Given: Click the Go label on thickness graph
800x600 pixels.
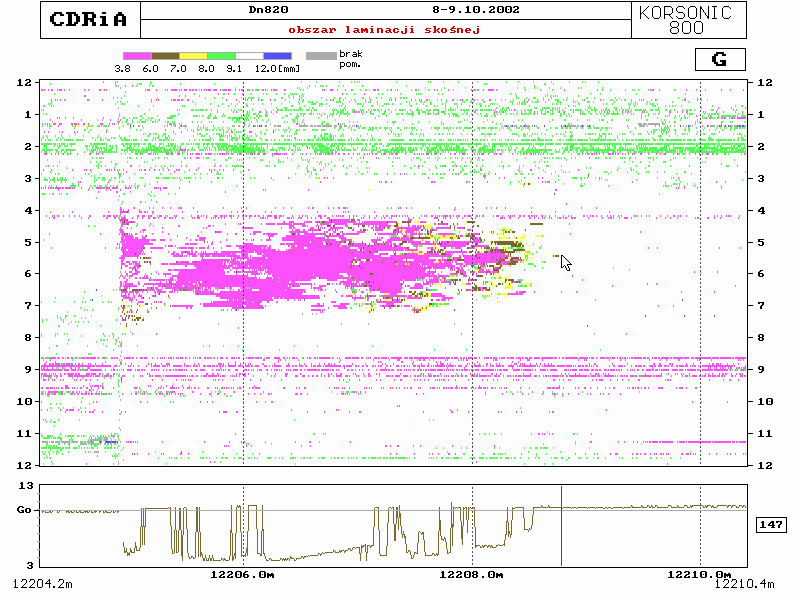Looking at the screenshot, I should tap(24, 510).
